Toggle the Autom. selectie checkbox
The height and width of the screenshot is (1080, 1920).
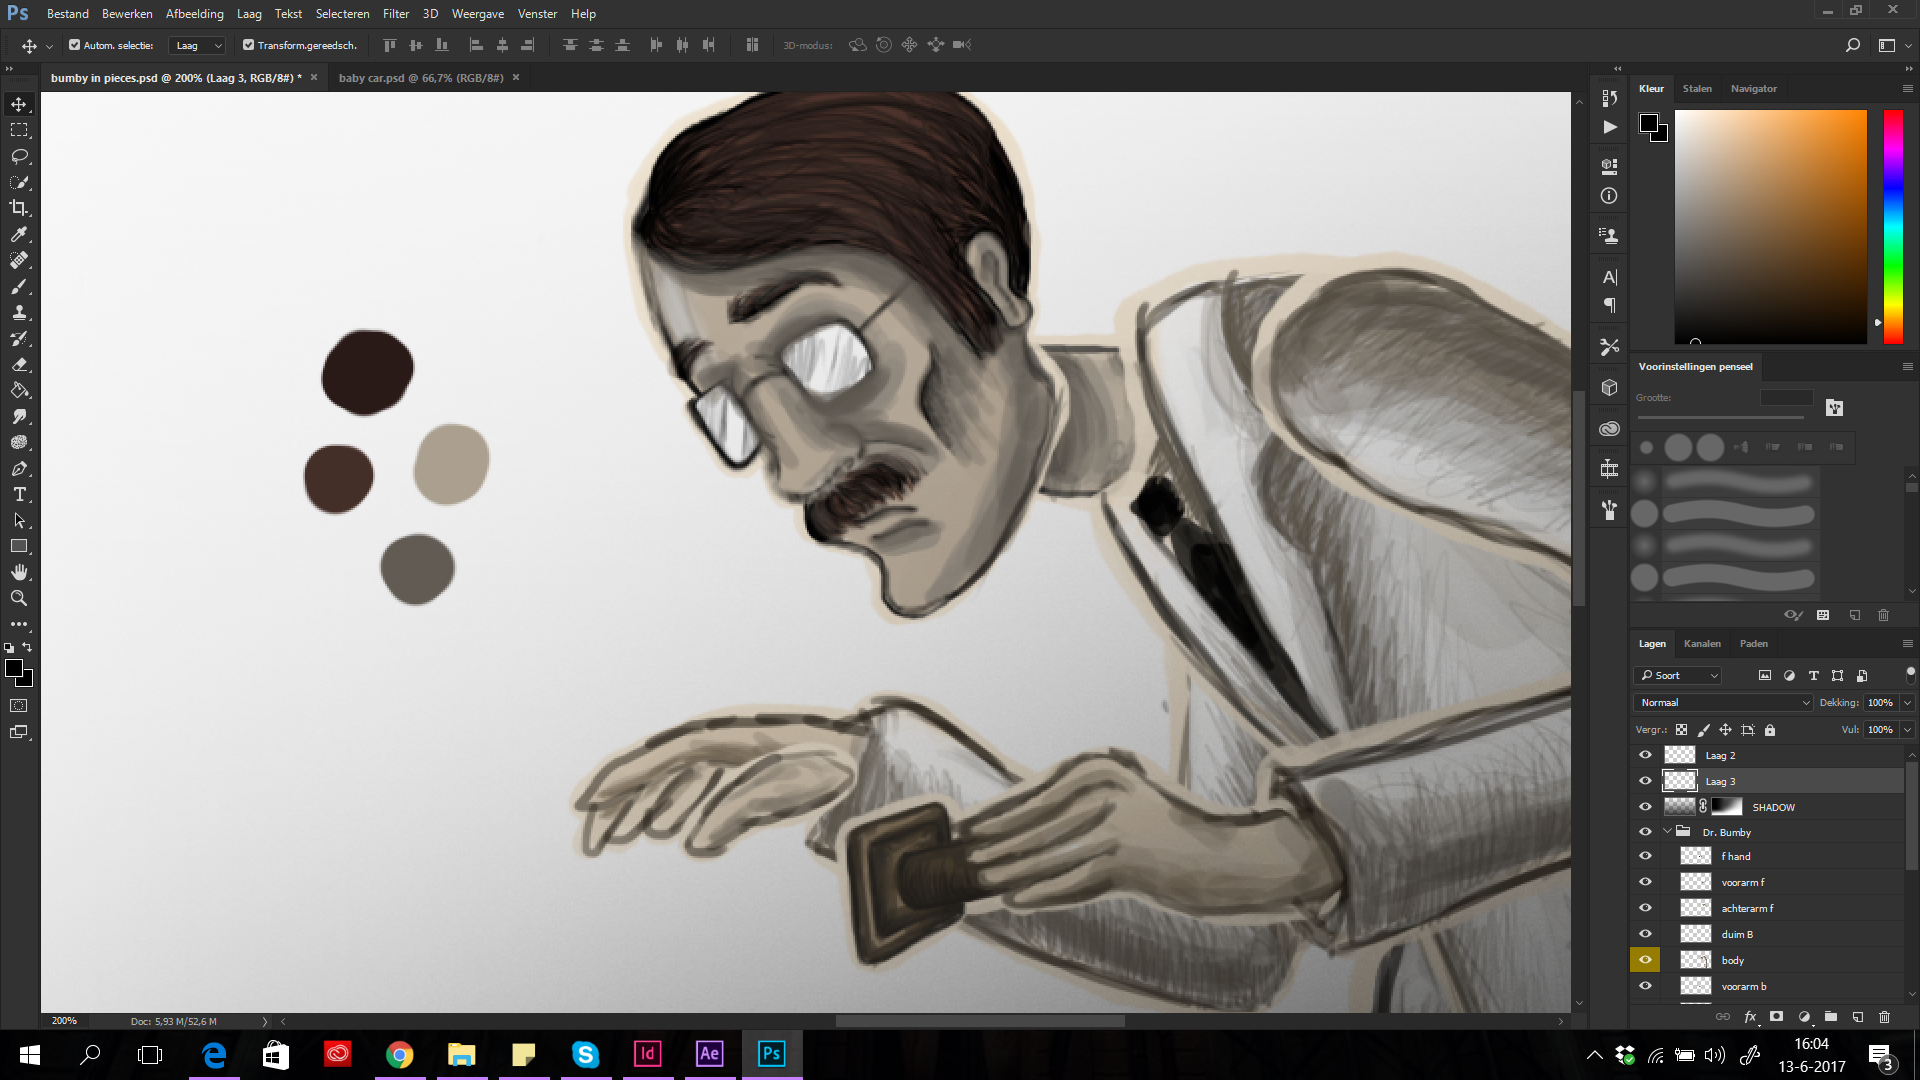pos(75,45)
